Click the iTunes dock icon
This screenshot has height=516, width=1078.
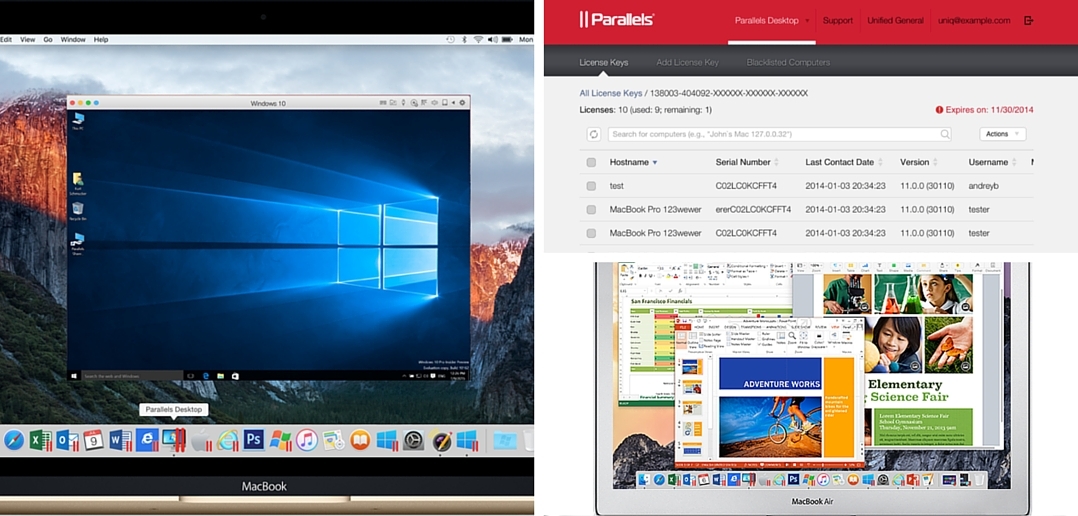(x=307, y=440)
